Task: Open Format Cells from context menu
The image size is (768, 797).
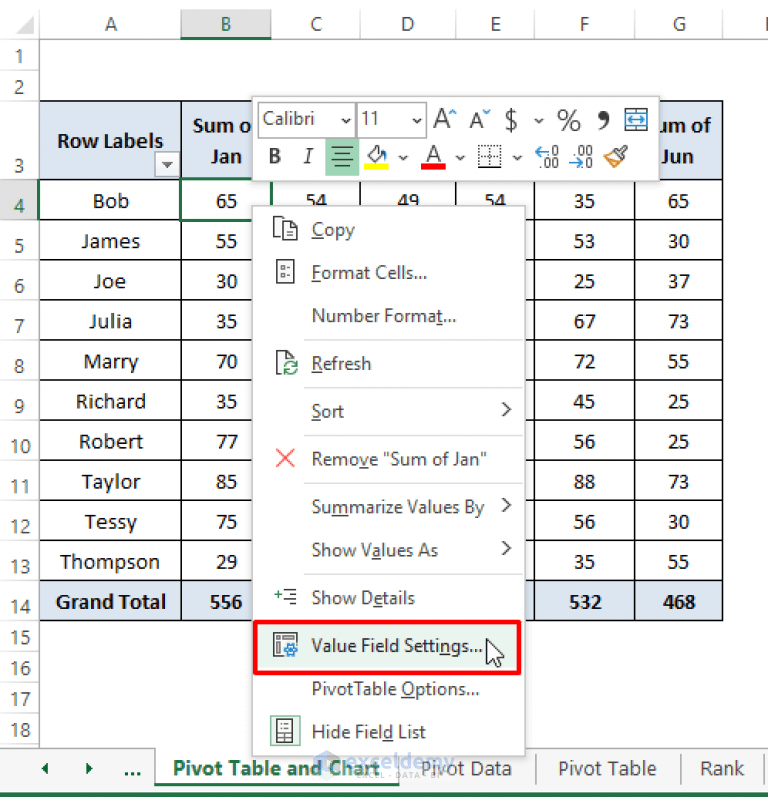Action: coord(389,273)
